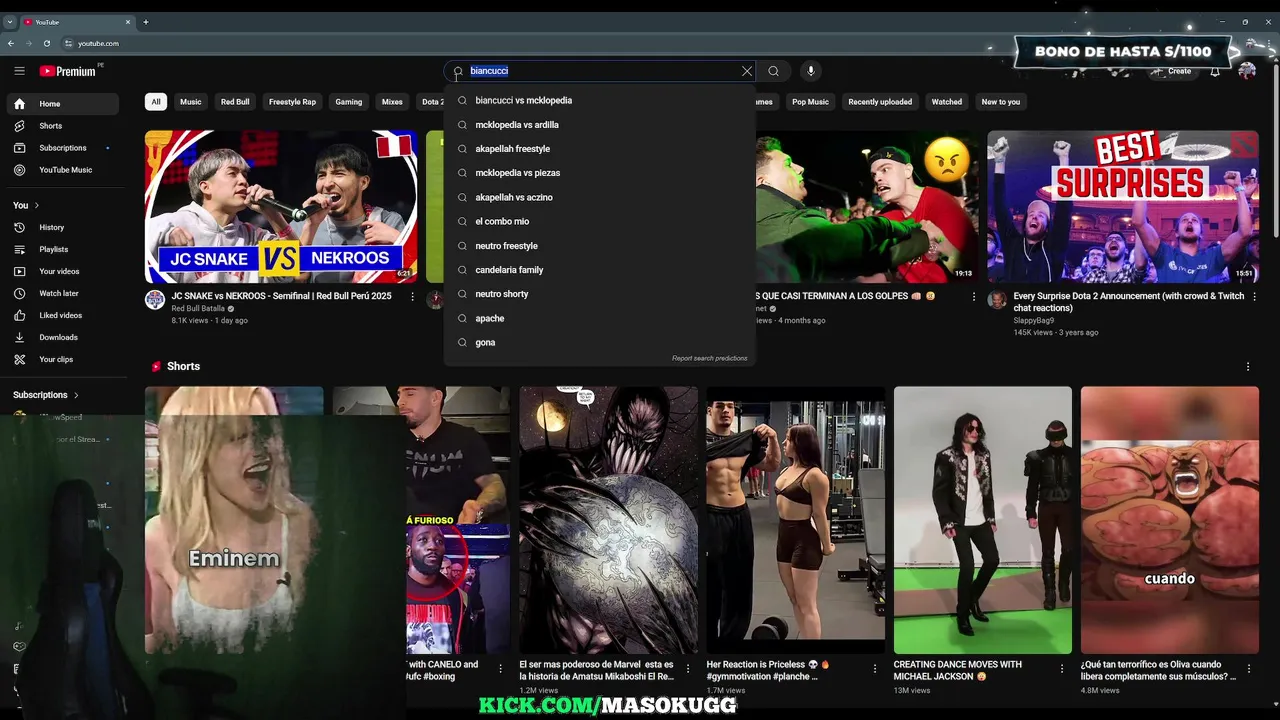1280x720 pixels.
Task: Choose suggestion gona
Action: click(x=600, y=342)
